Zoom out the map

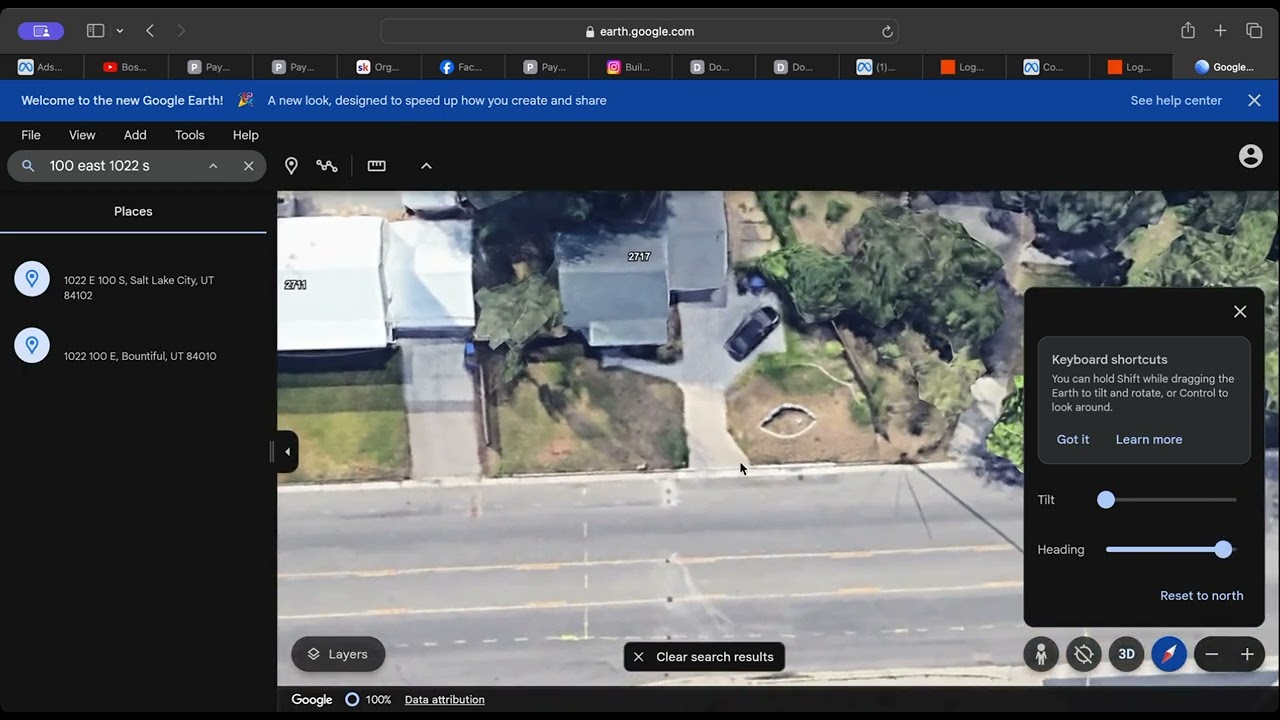point(1212,655)
